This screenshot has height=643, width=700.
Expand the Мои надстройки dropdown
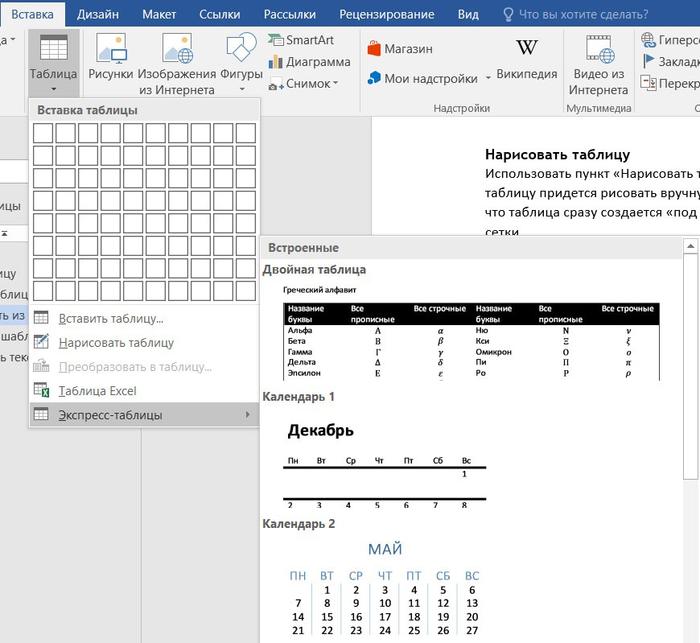click(x=488, y=78)
